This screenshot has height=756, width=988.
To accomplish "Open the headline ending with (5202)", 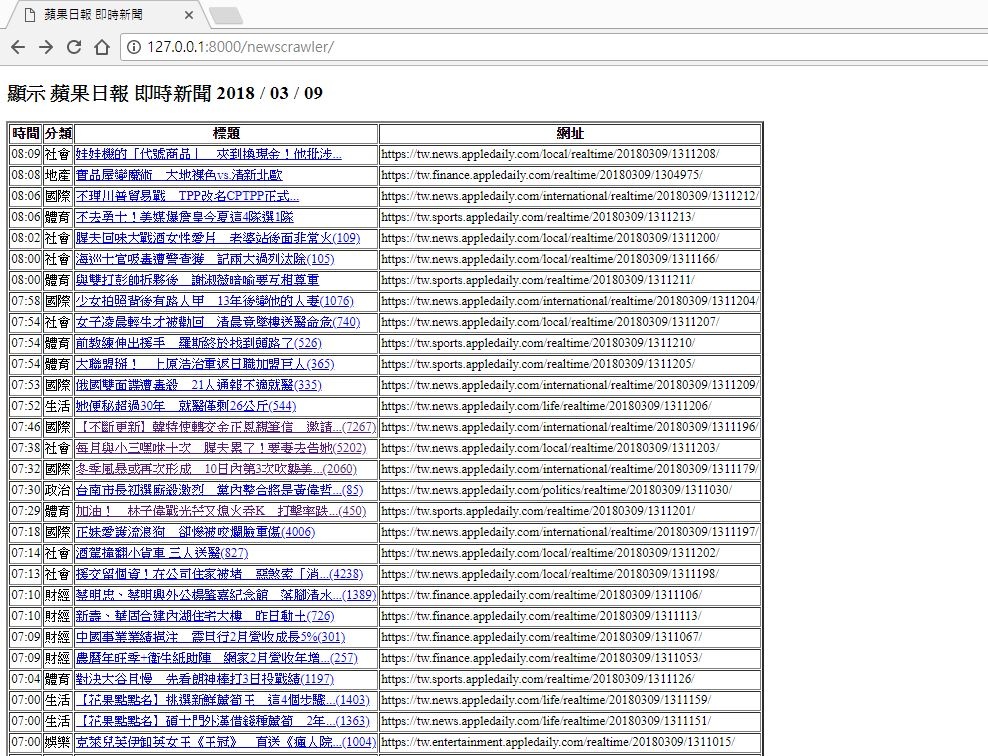I will pos(221,448).
